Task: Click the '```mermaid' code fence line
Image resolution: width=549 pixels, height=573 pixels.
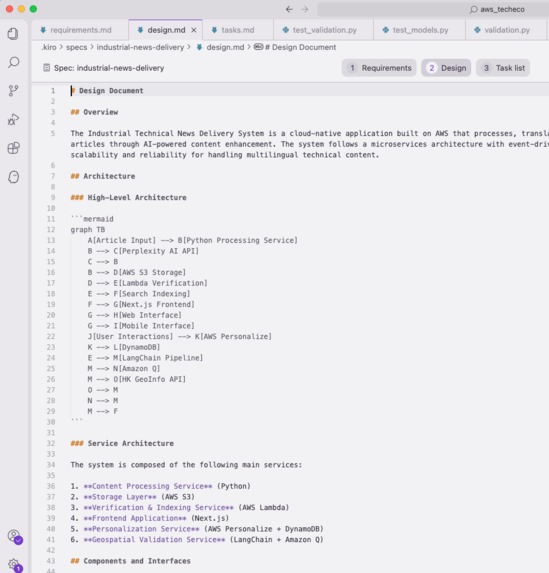Action: pyautogui.click(x=92, y=219)
